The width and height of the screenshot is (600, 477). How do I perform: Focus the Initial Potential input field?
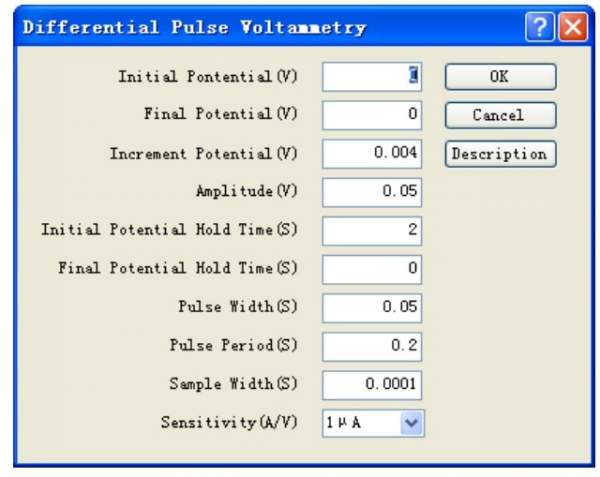tap(372, 77)
